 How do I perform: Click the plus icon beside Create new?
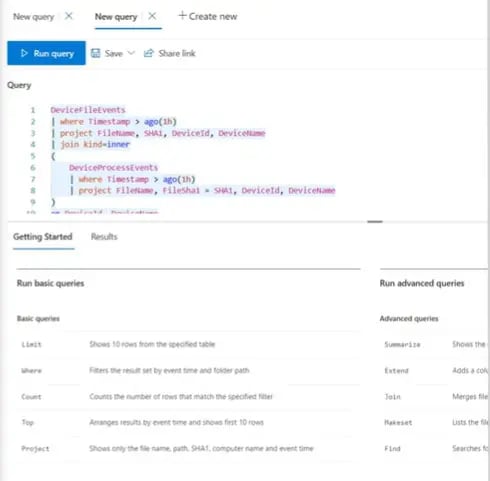tap(182, 15)
